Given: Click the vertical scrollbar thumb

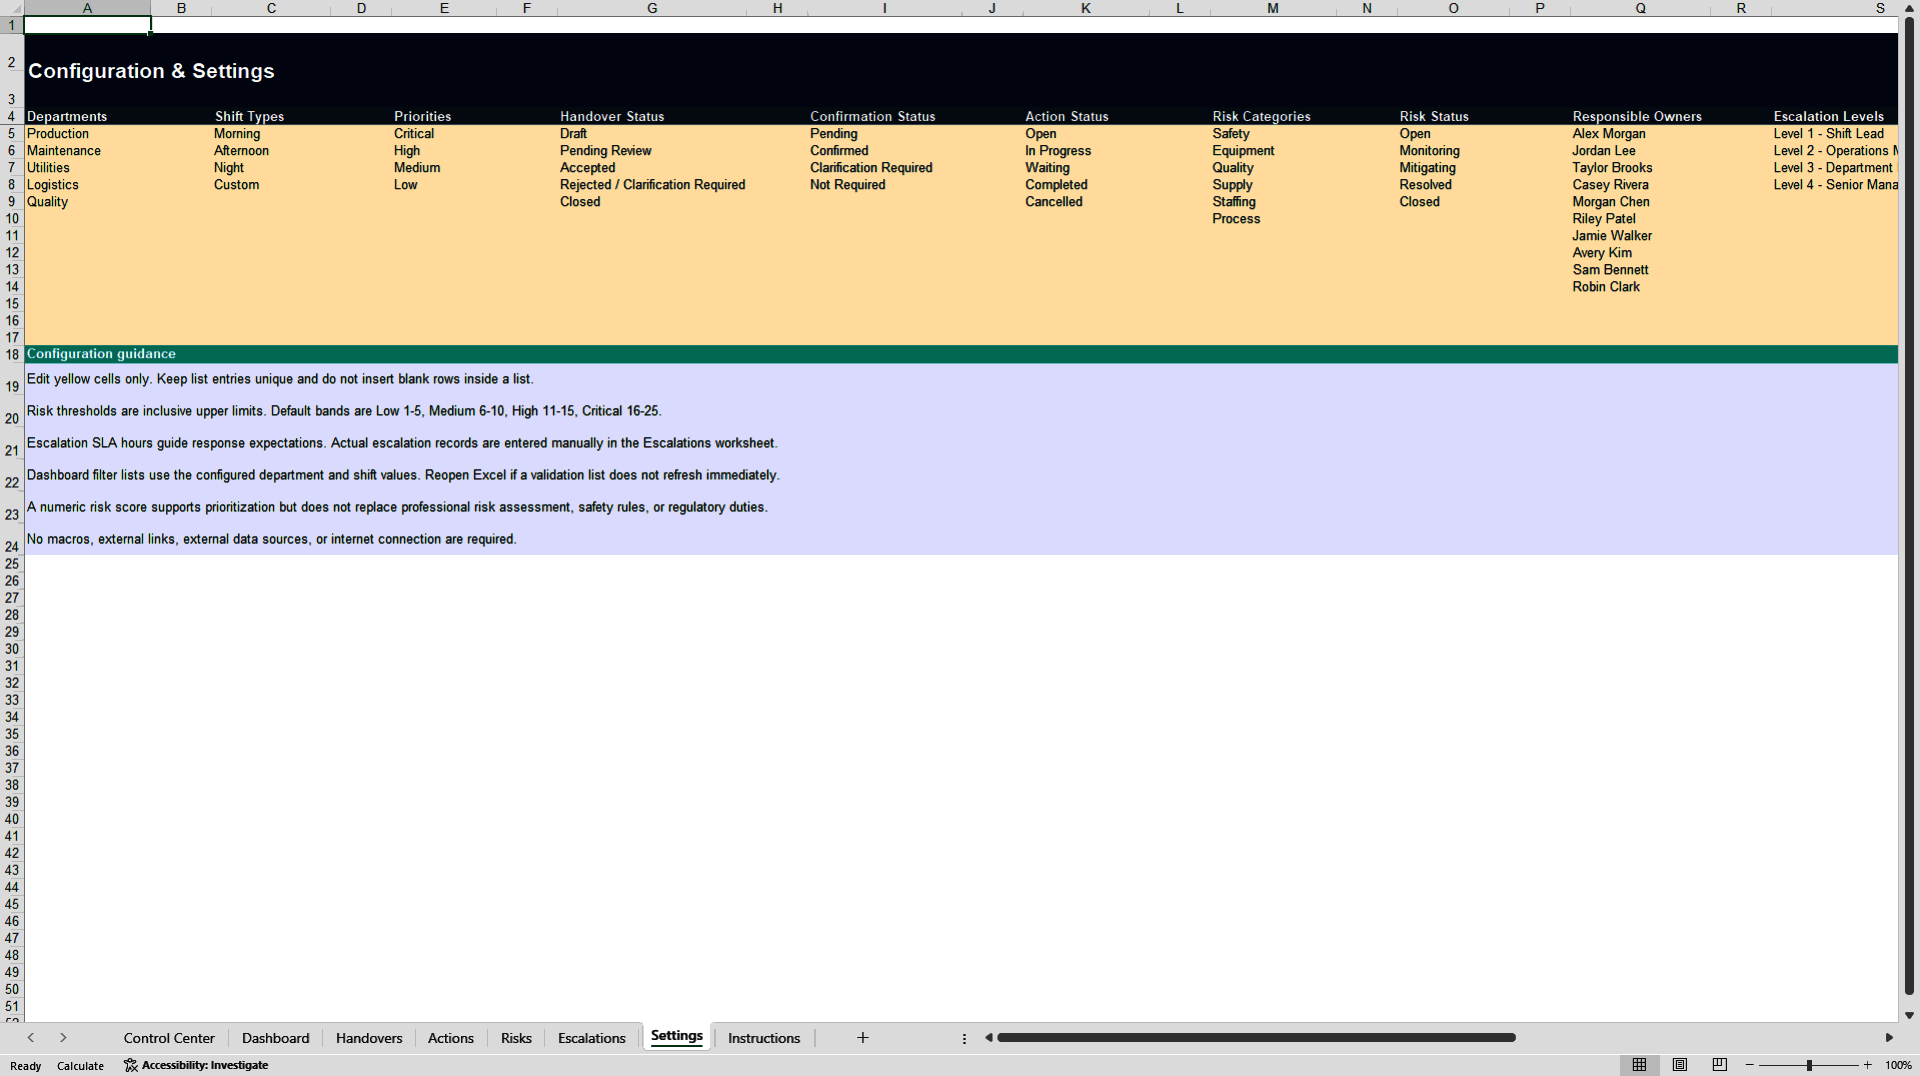Looking at the screenshot, I should tap(1909, 505).
